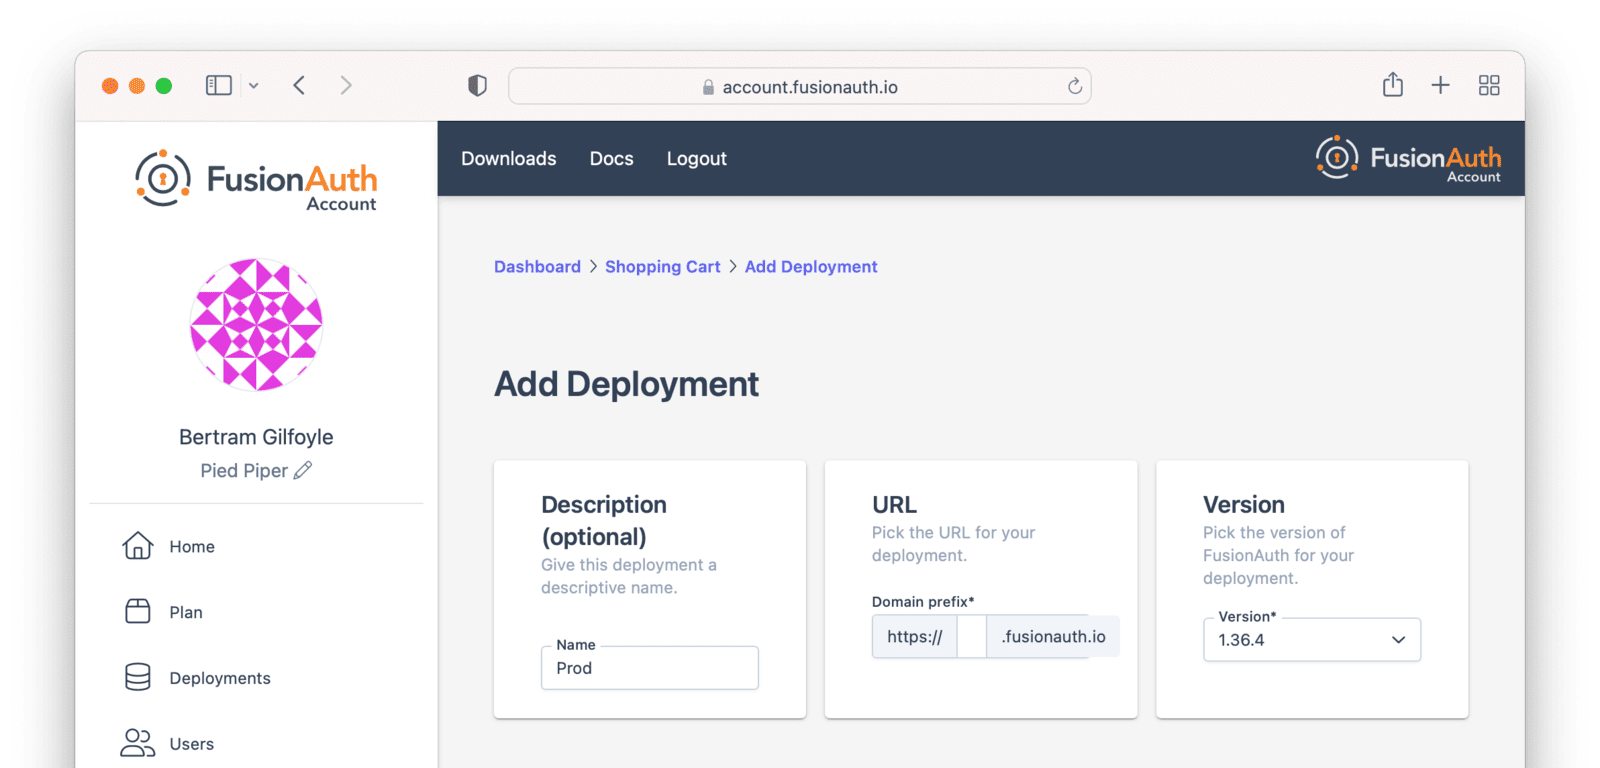This screenshot has width=1600, height=768.
Task: Click the pink user avatar image
Action: [x=256, y=324]
